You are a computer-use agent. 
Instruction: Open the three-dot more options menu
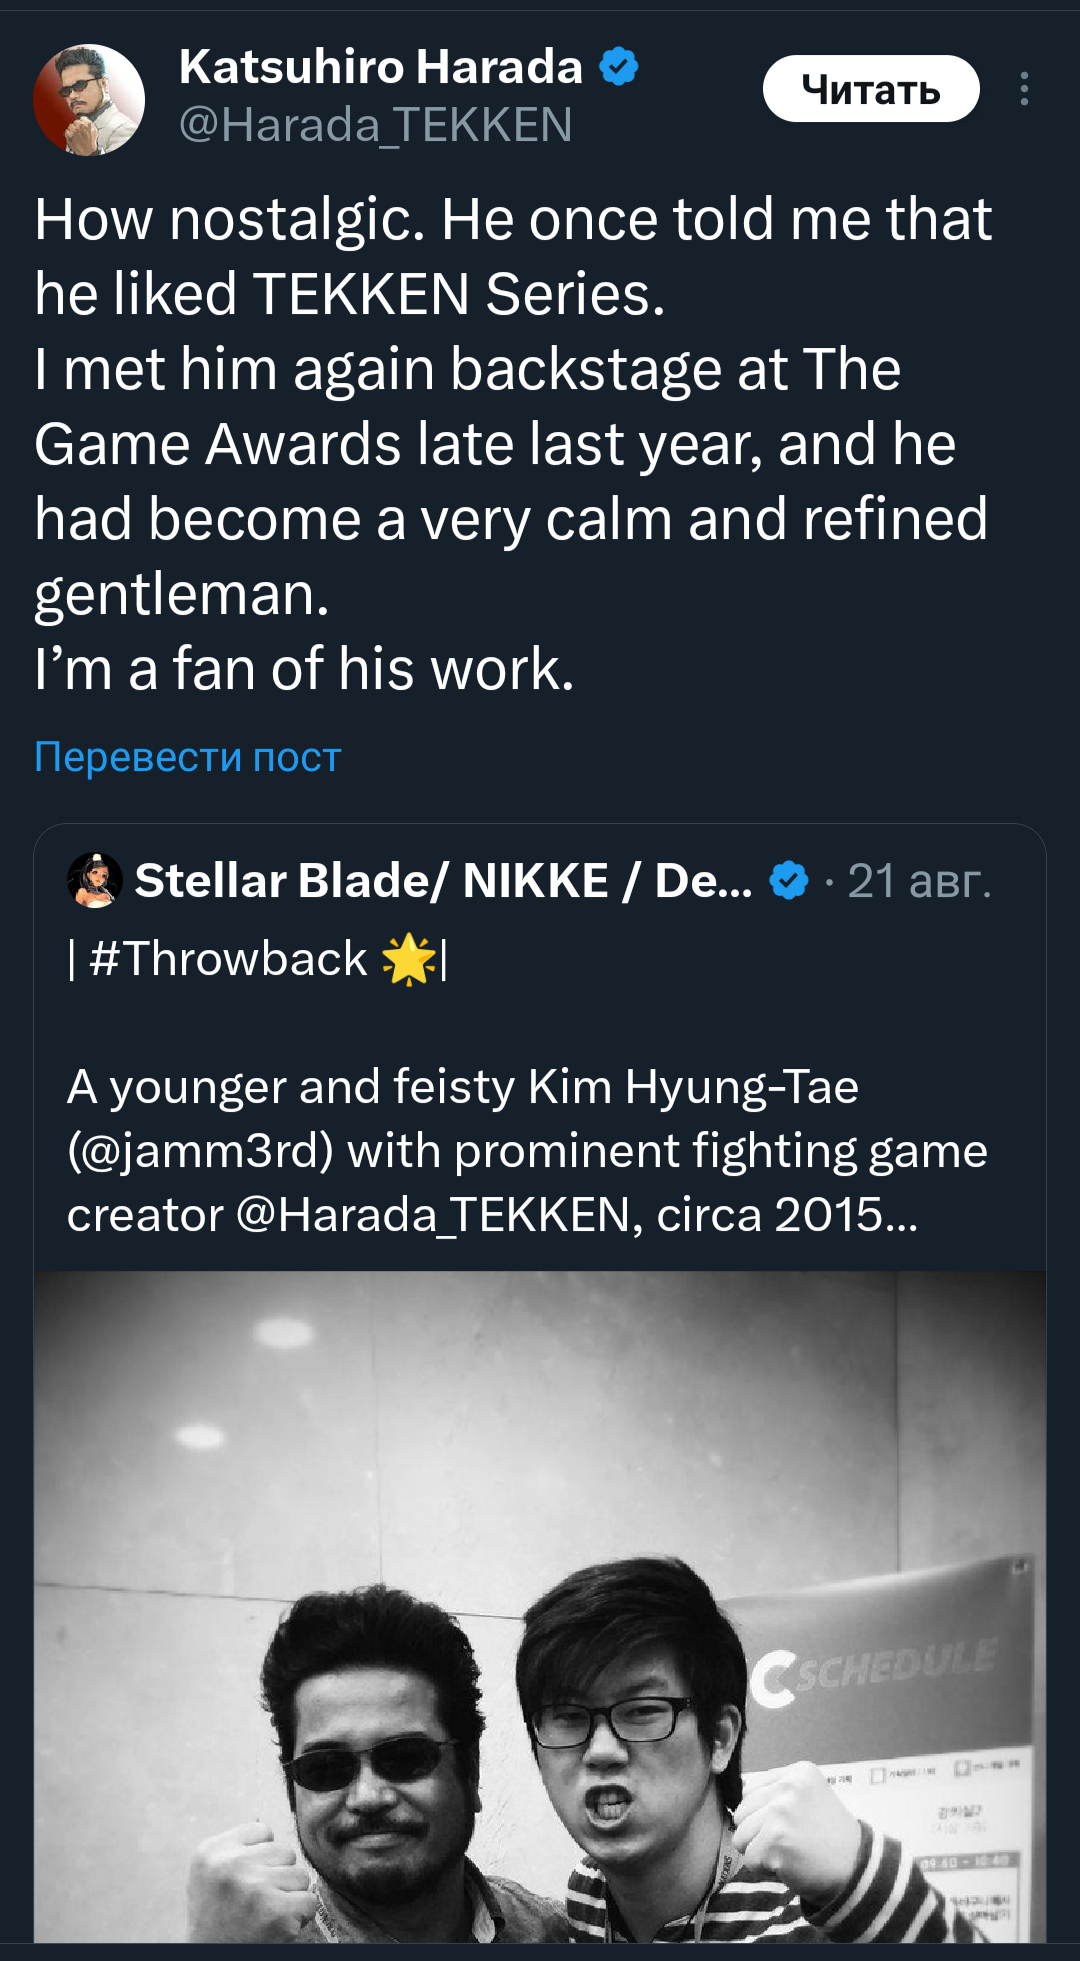click(x=1023, y=89)
